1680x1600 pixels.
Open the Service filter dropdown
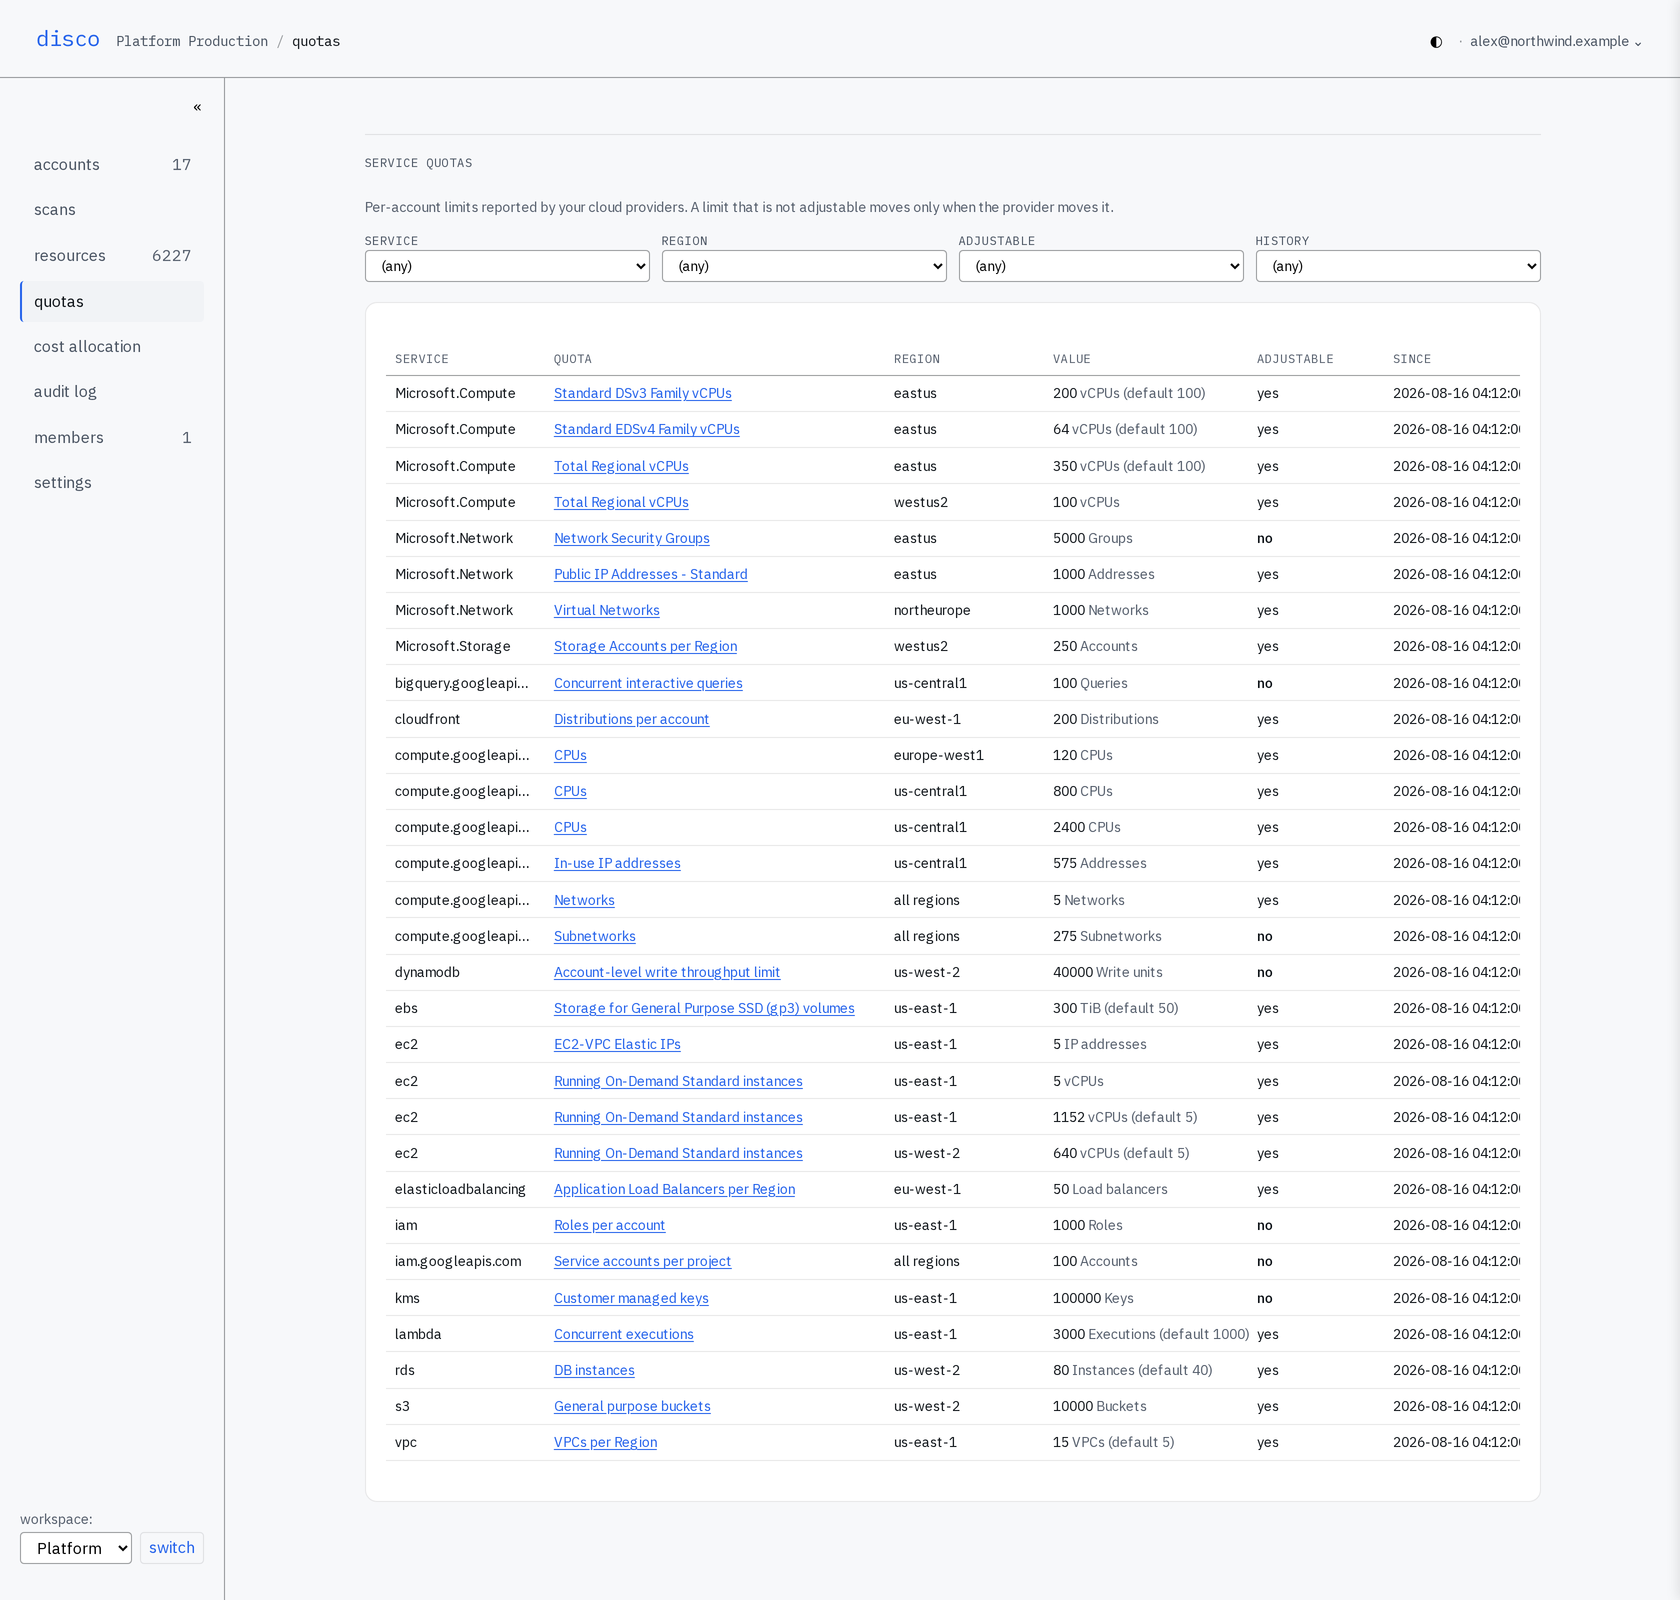pyautogui.click(x=507, y=266)
